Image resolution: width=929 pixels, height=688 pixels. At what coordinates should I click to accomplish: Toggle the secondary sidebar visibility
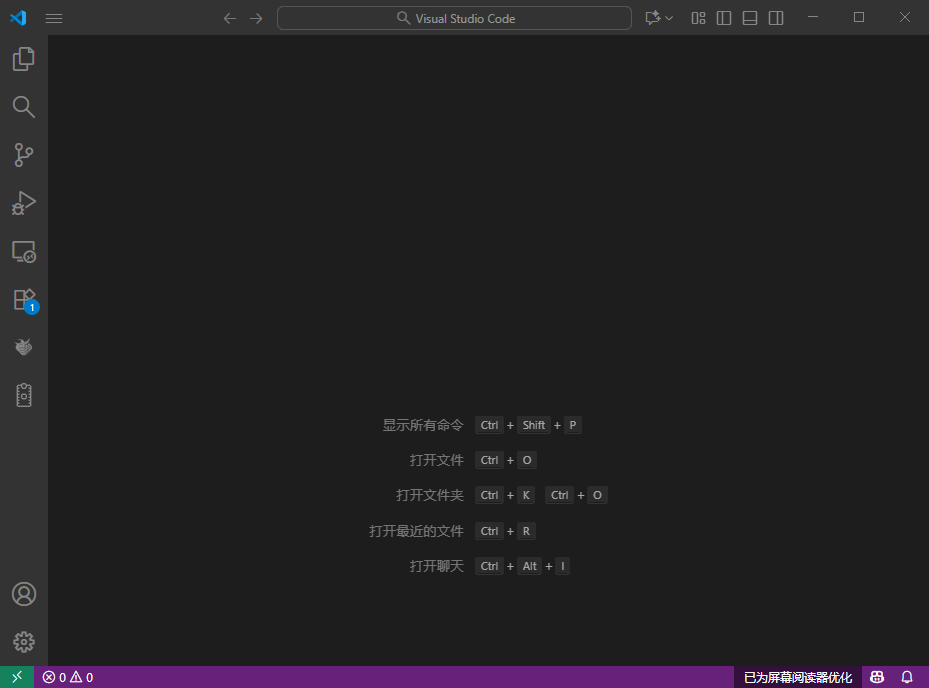(x=776, y=17)
